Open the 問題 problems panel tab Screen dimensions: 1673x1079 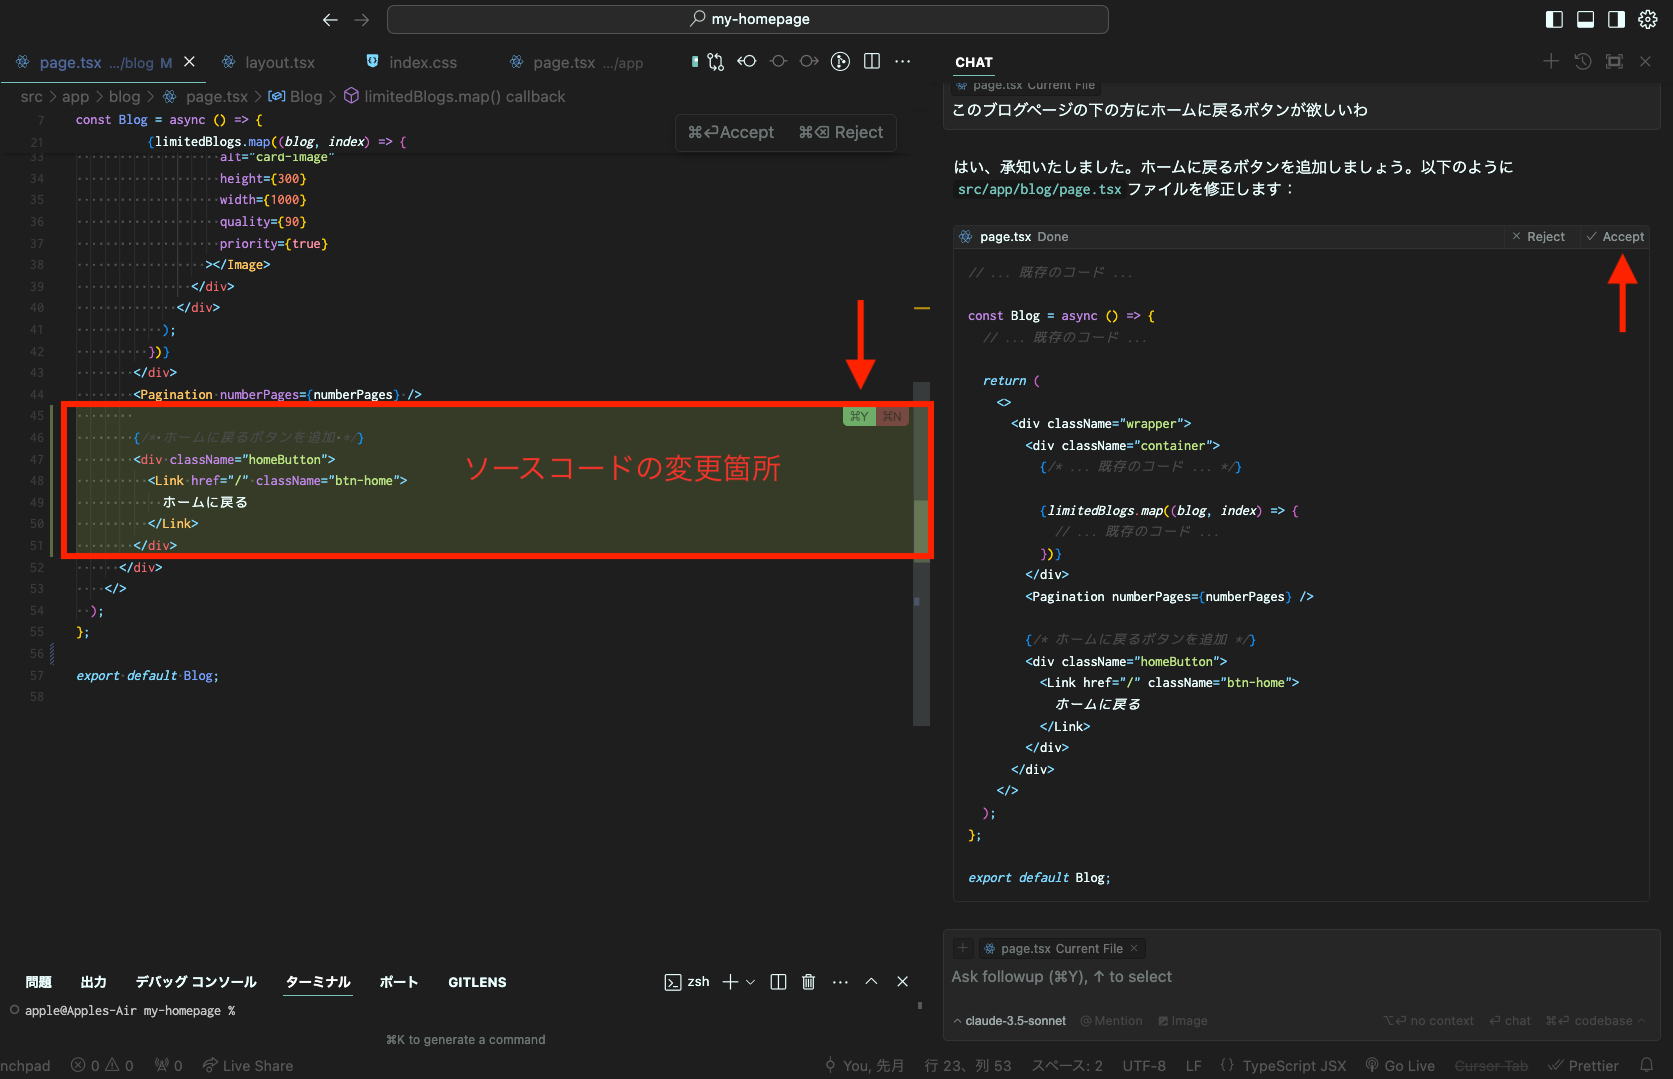tap(38, 982)
